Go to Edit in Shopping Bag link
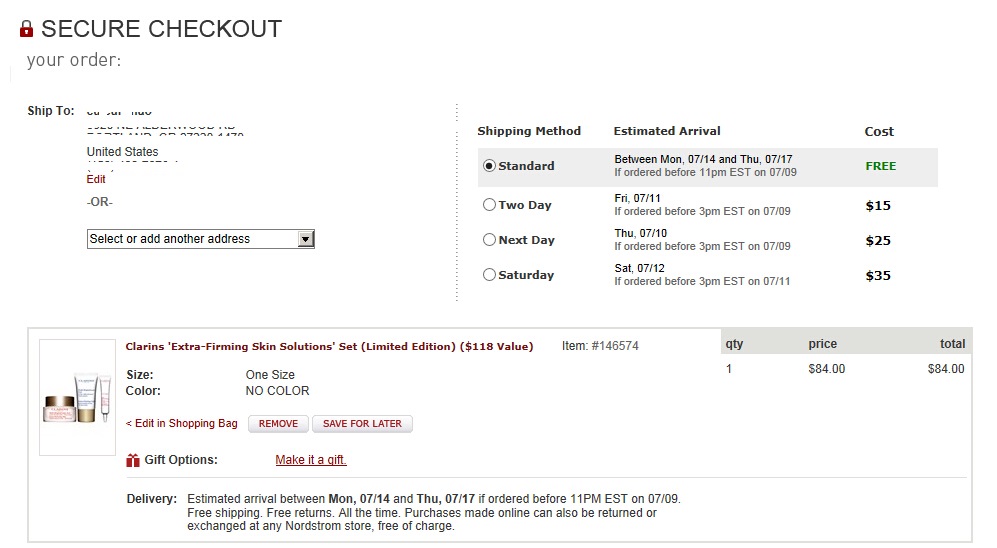 (182, 423)
